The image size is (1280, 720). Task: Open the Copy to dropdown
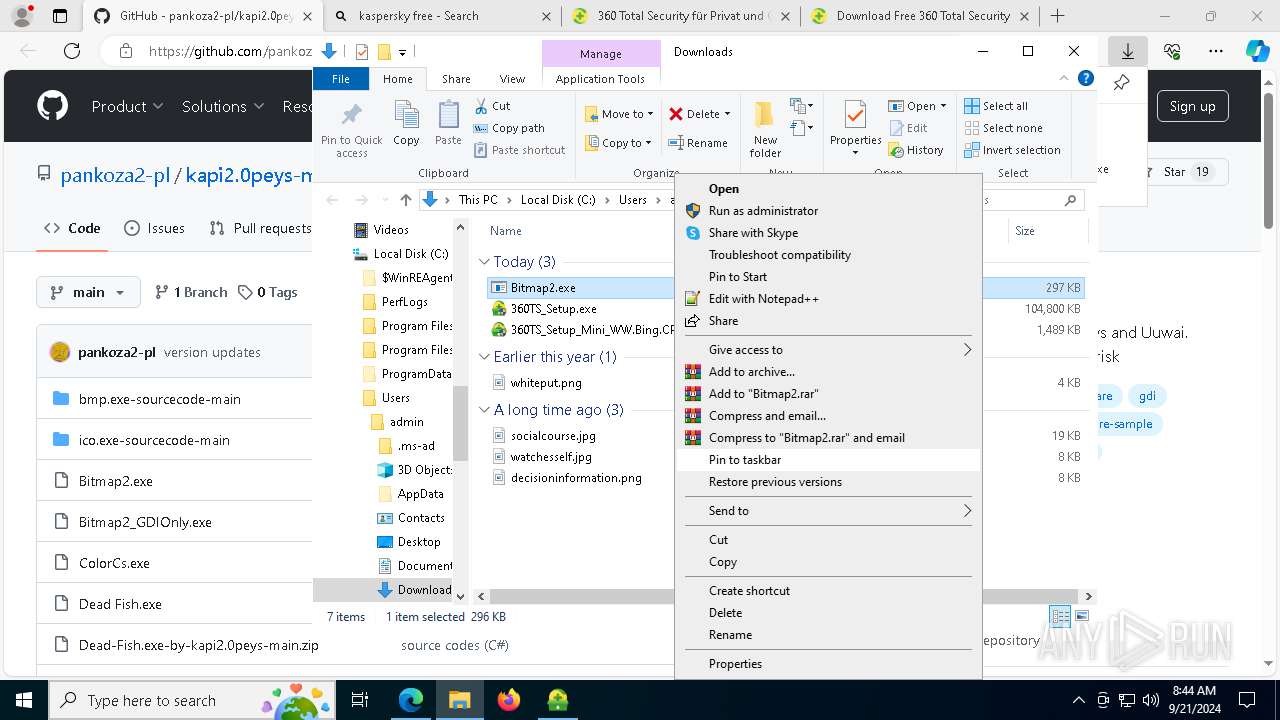(618, 143)
